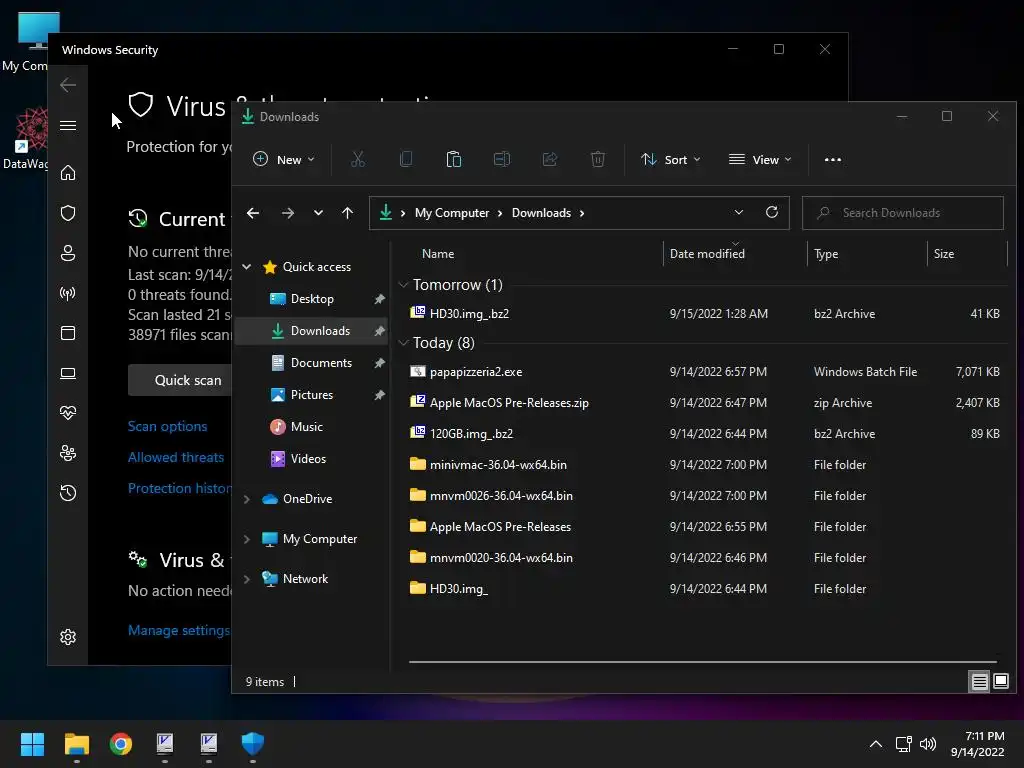
Task: Open Account protection person icon in Security sidebar
Action: (68, 253)
